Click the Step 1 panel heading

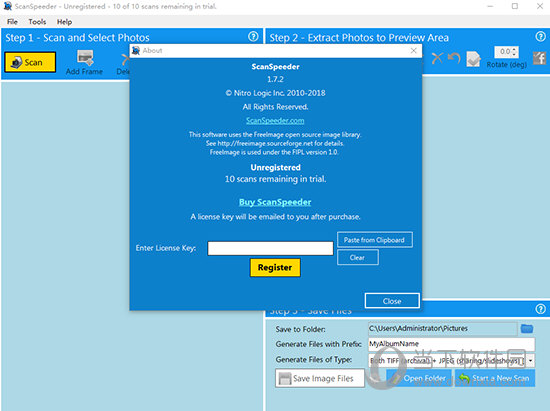click(x=77, y=38)
